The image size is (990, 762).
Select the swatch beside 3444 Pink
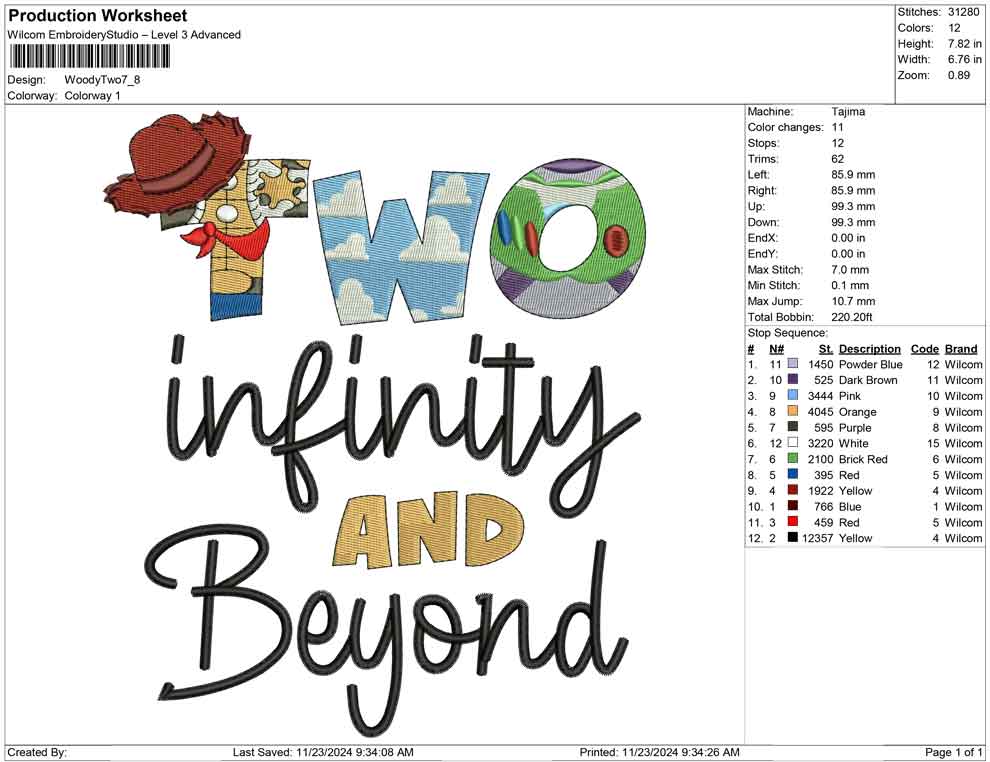click(x=792, y=395)
